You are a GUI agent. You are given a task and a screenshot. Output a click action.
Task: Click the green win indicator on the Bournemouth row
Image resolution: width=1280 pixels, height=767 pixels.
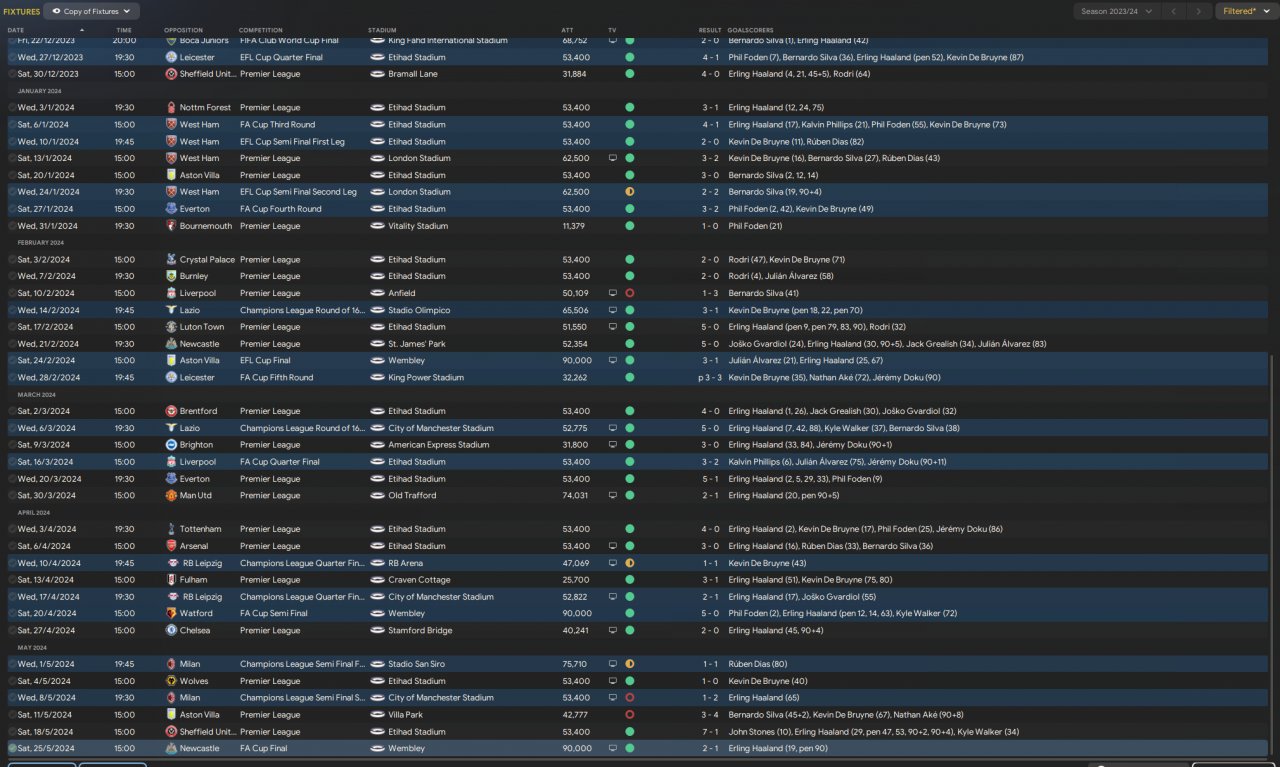click(630, 226)
